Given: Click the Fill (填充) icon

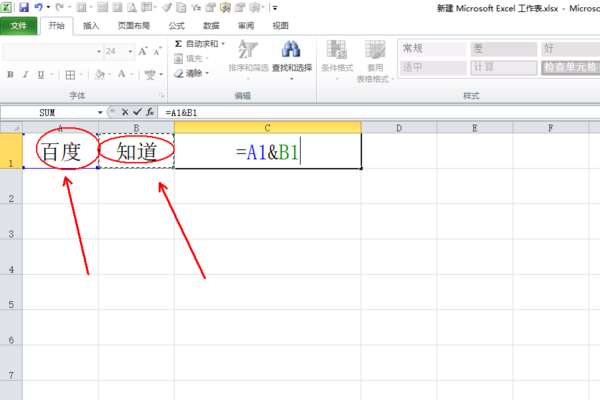Looking at the screenshot, I should coord(178,59).
